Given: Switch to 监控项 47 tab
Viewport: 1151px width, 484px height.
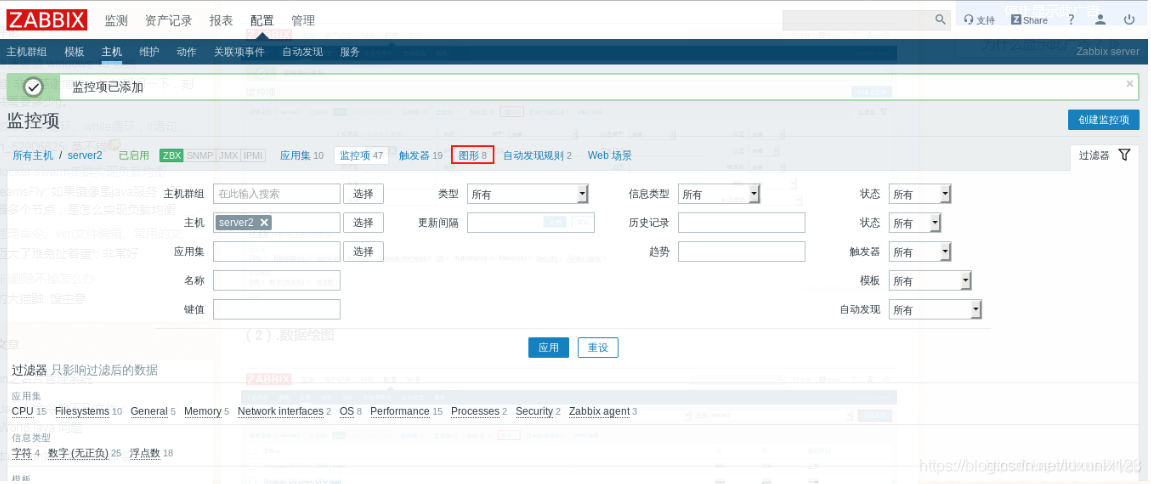Looking at the screenshot, I should point(362,155).
